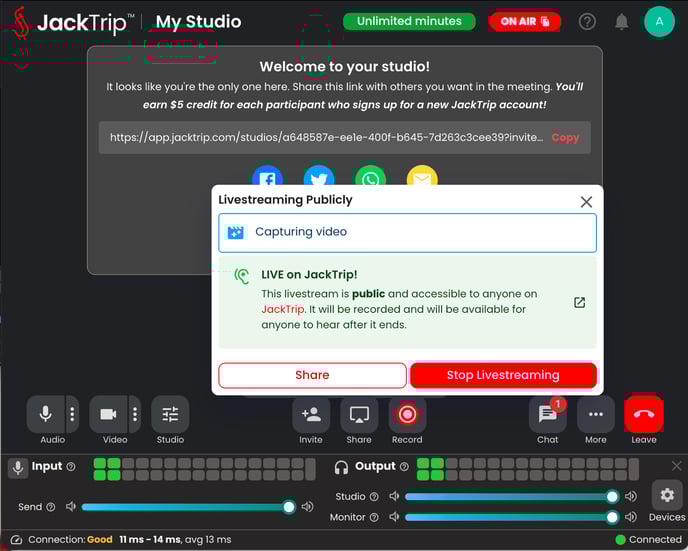This screenshot has width=688, height=551.
Task: Open the help question mark icon
Action: click(587, 21)
